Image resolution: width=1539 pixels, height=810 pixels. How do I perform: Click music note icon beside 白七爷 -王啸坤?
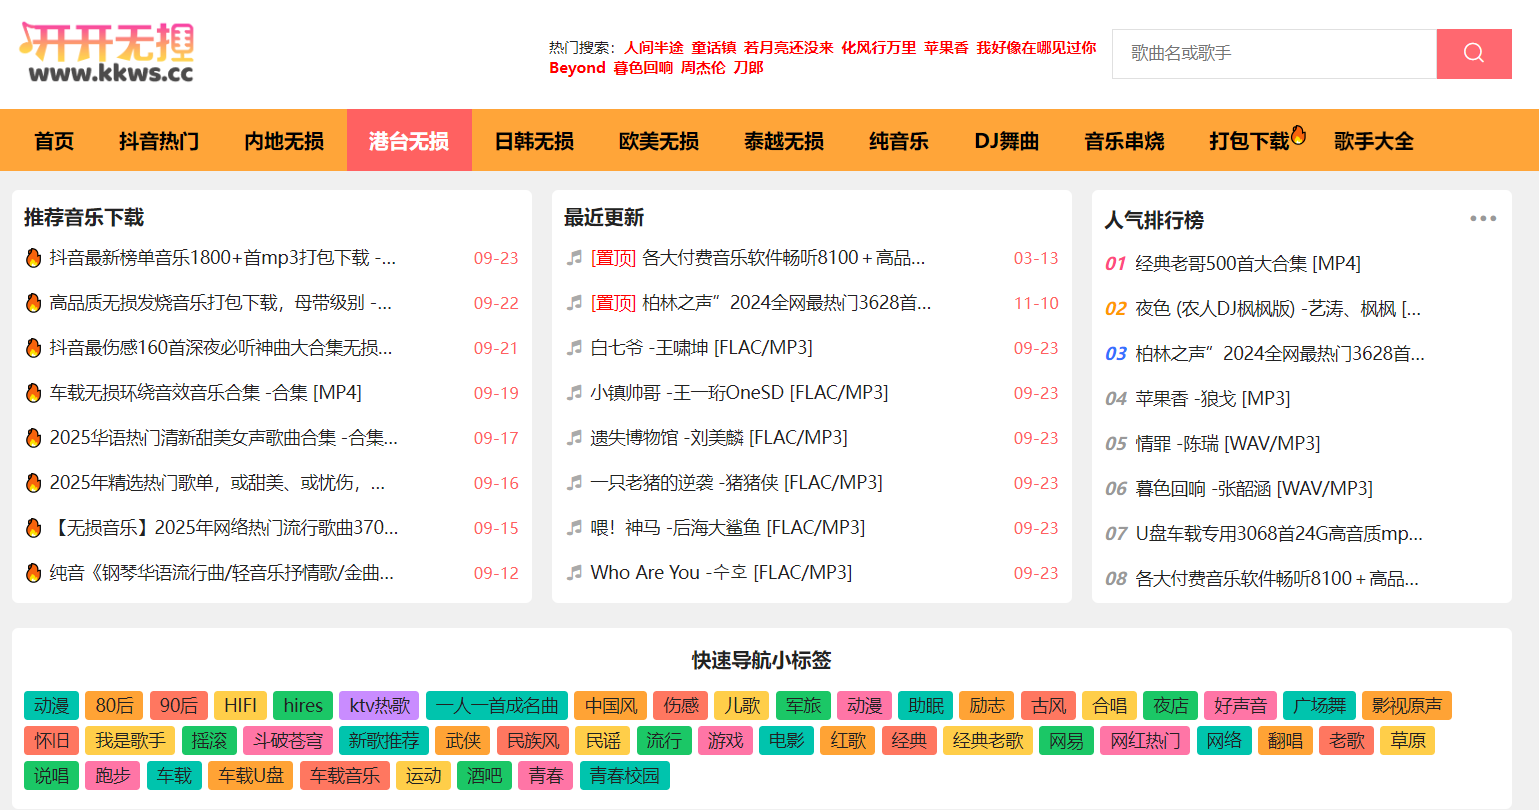pos(574,348)
